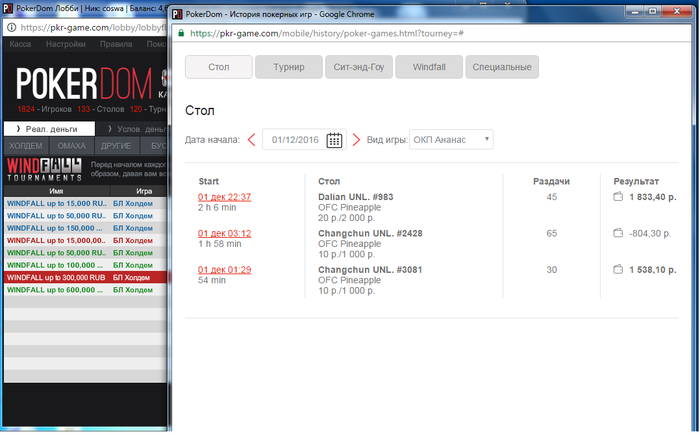Click result value 1 833,40 p.

tap(653, 197)
